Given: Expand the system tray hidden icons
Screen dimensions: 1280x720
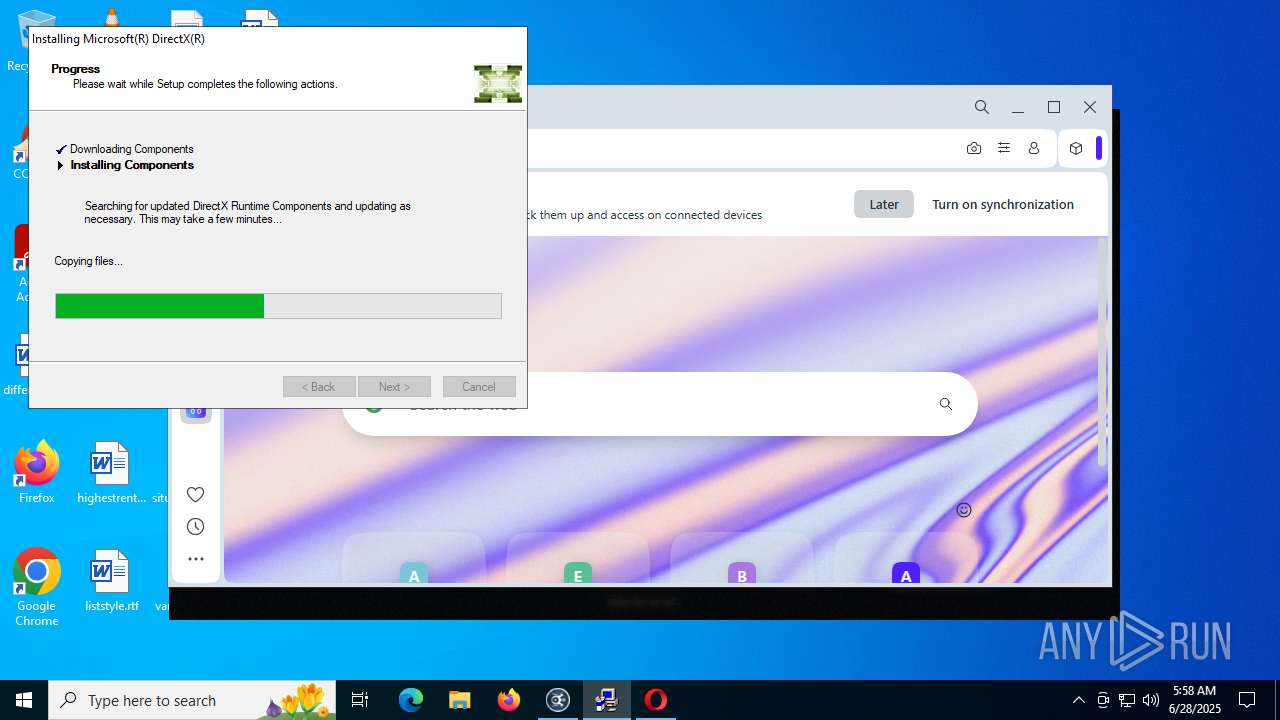Looking at the screenshot, I should 1078,700.
